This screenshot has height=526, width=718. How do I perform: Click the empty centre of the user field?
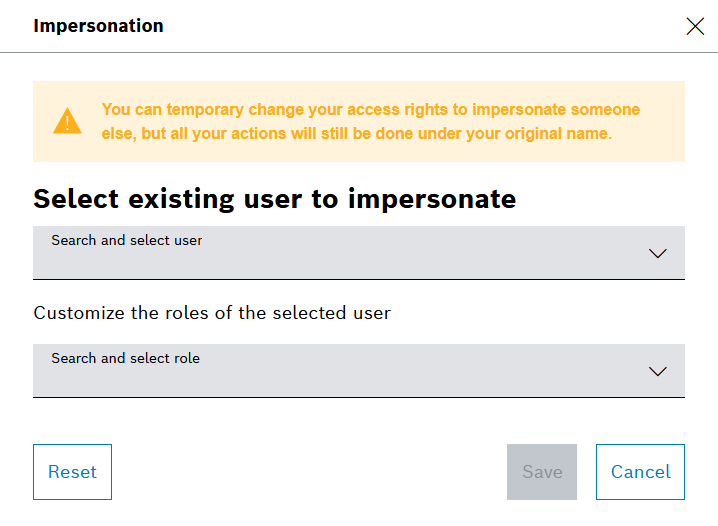click(x=359, y=262)
